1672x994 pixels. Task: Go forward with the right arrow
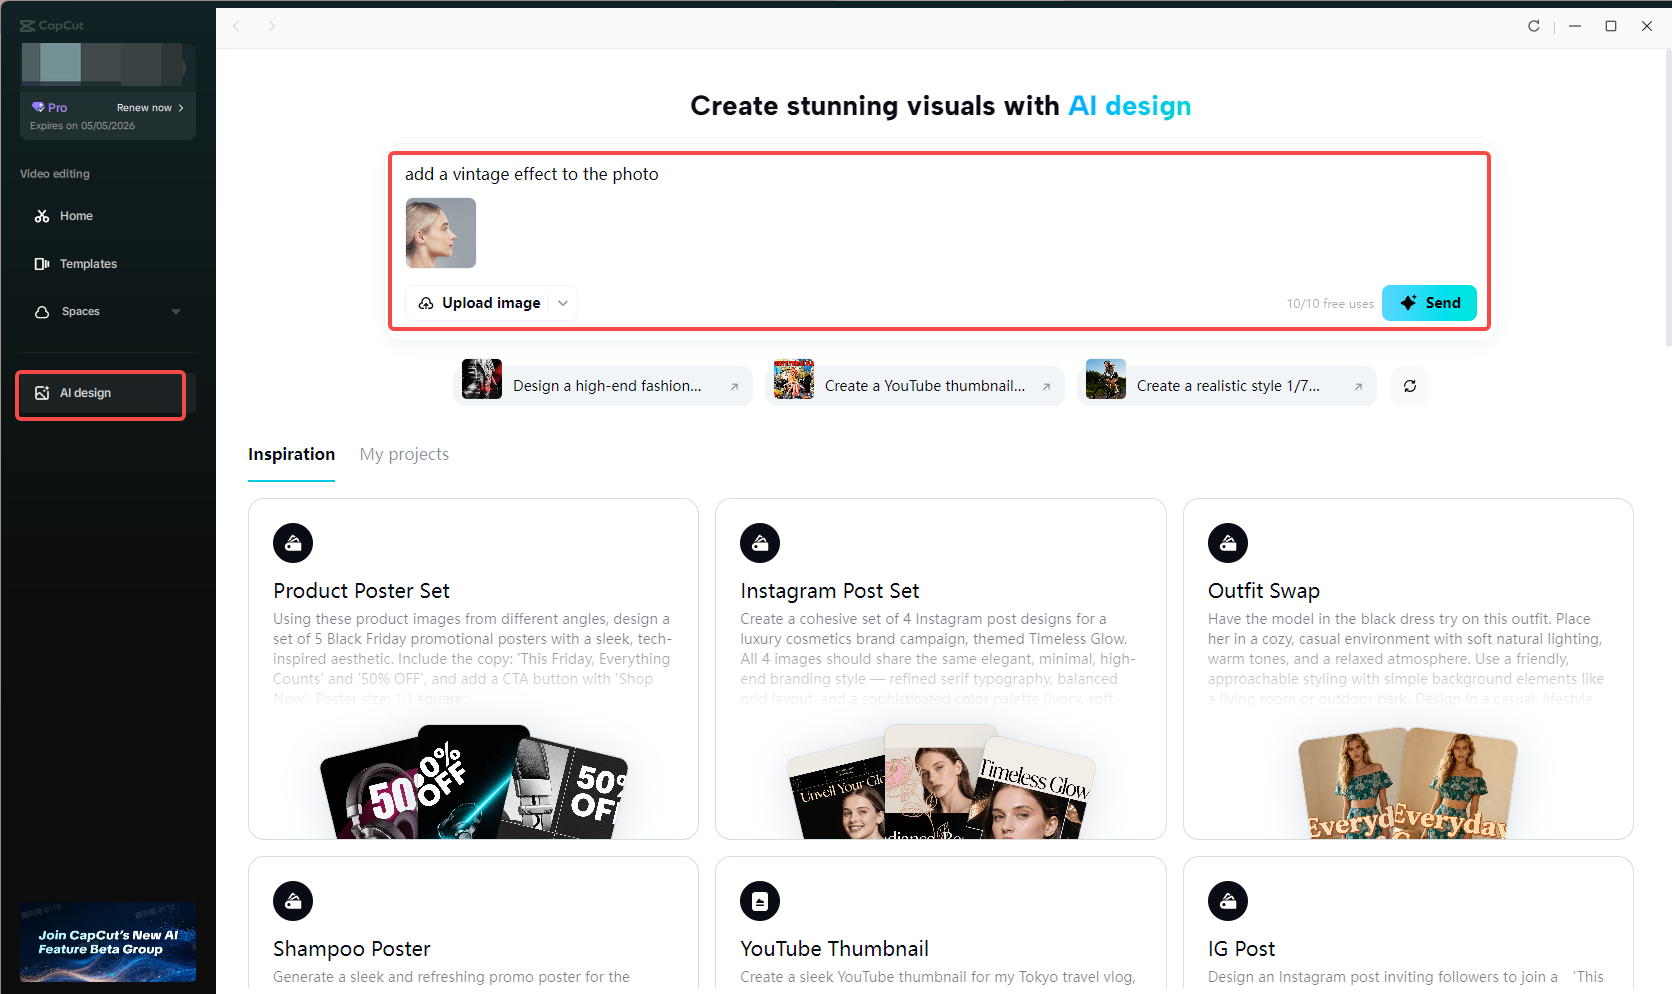point(271,26)
